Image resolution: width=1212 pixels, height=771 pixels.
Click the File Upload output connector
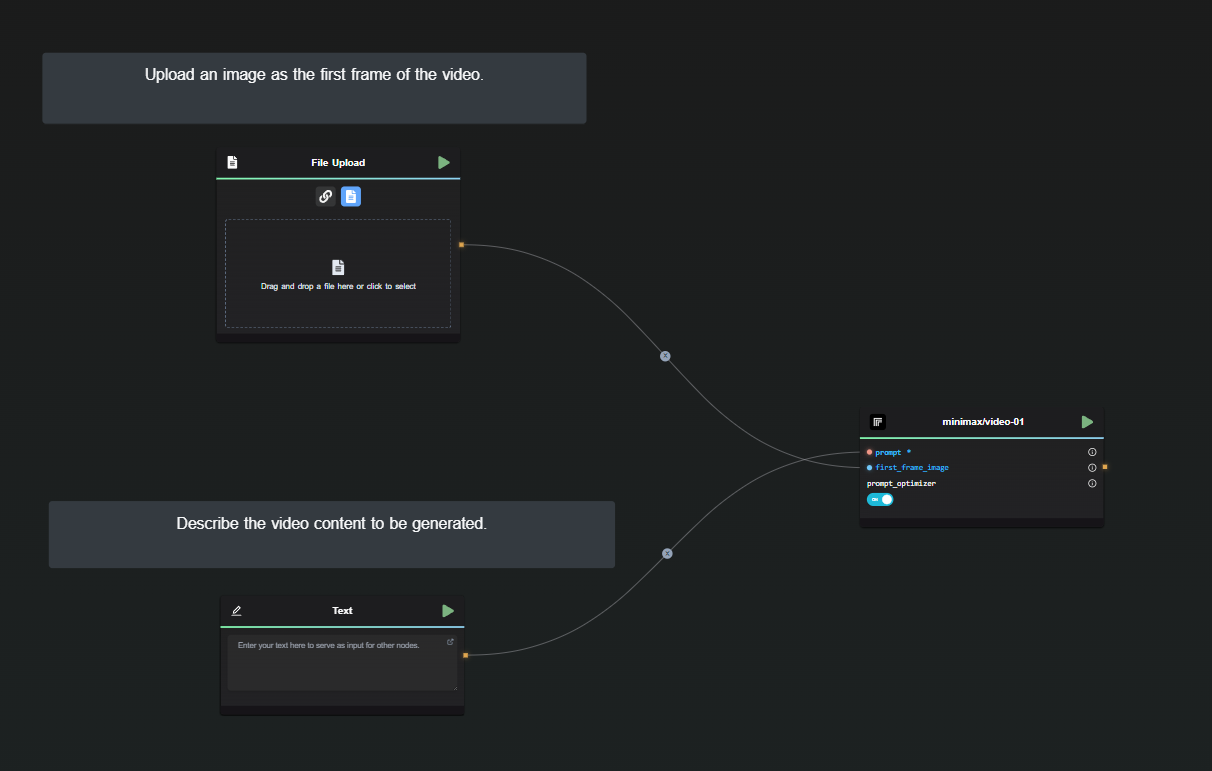(461, 244)
